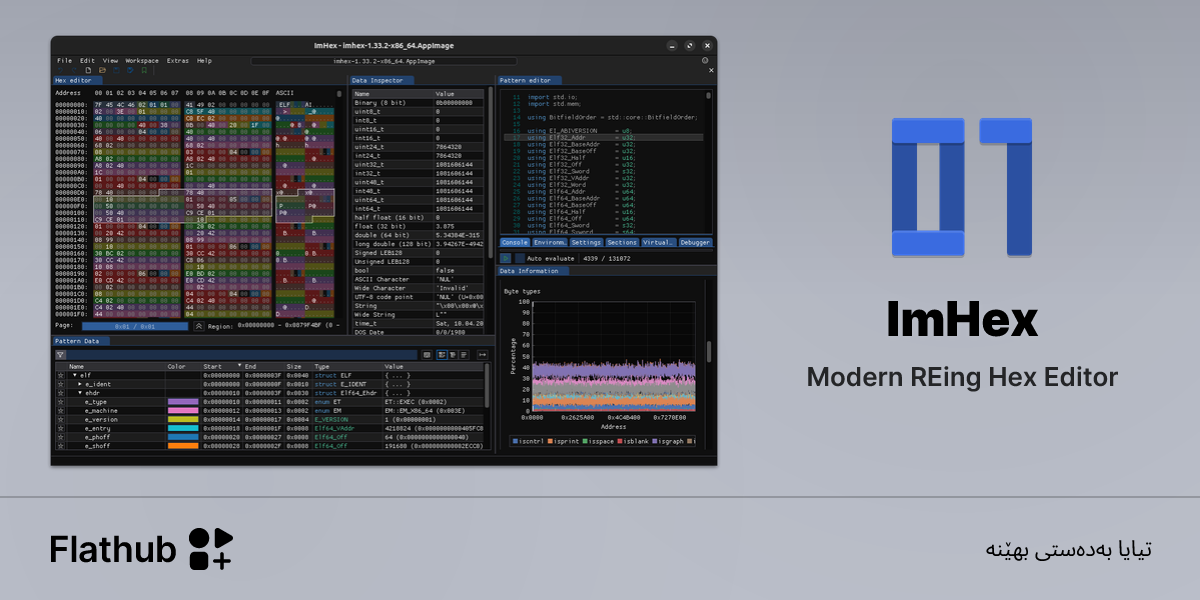The width and height of the screenshot is (1200, 600).
Task: Click the Pattern Data filter input field
Action: click(243, 354)
